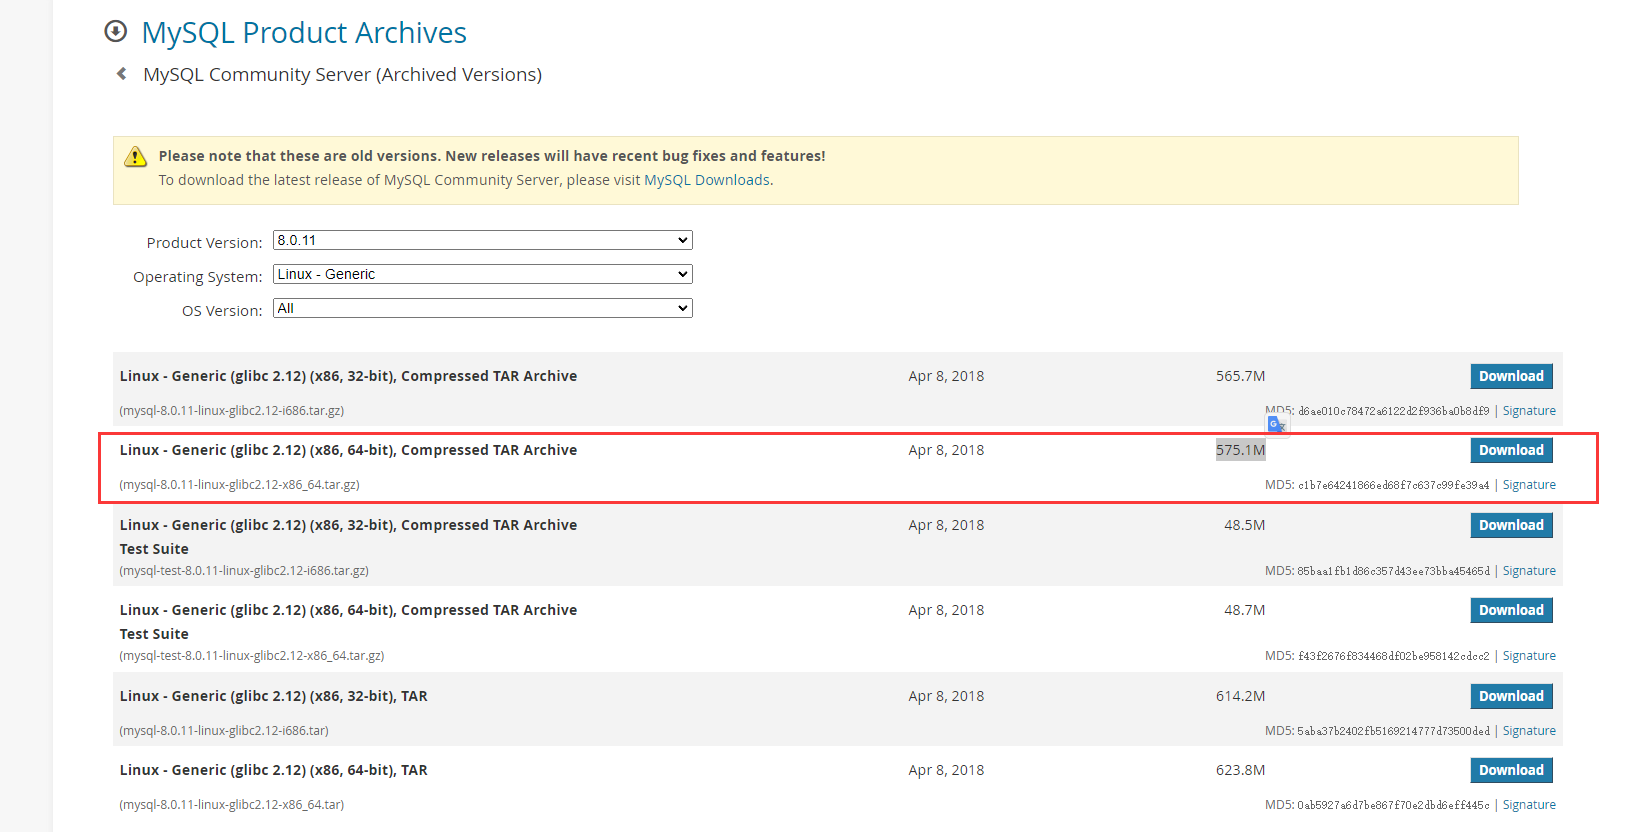The width and height of the screenshot is (1636, 832).
Task: Click the translate icon near the 575.1M size
Action: pyautogui.click(x=1277, y=425)
